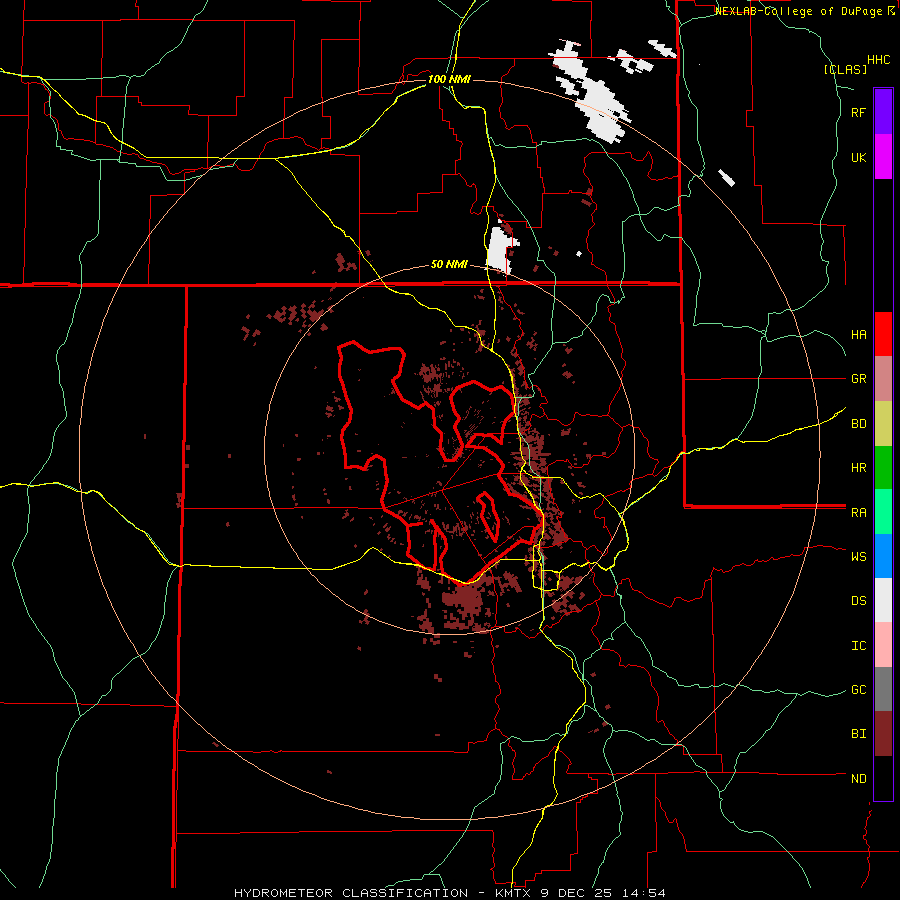The width and height of the screenshot is (900, 900).
Task: Click the 14:54 timestamp
Action: [646, 893]
